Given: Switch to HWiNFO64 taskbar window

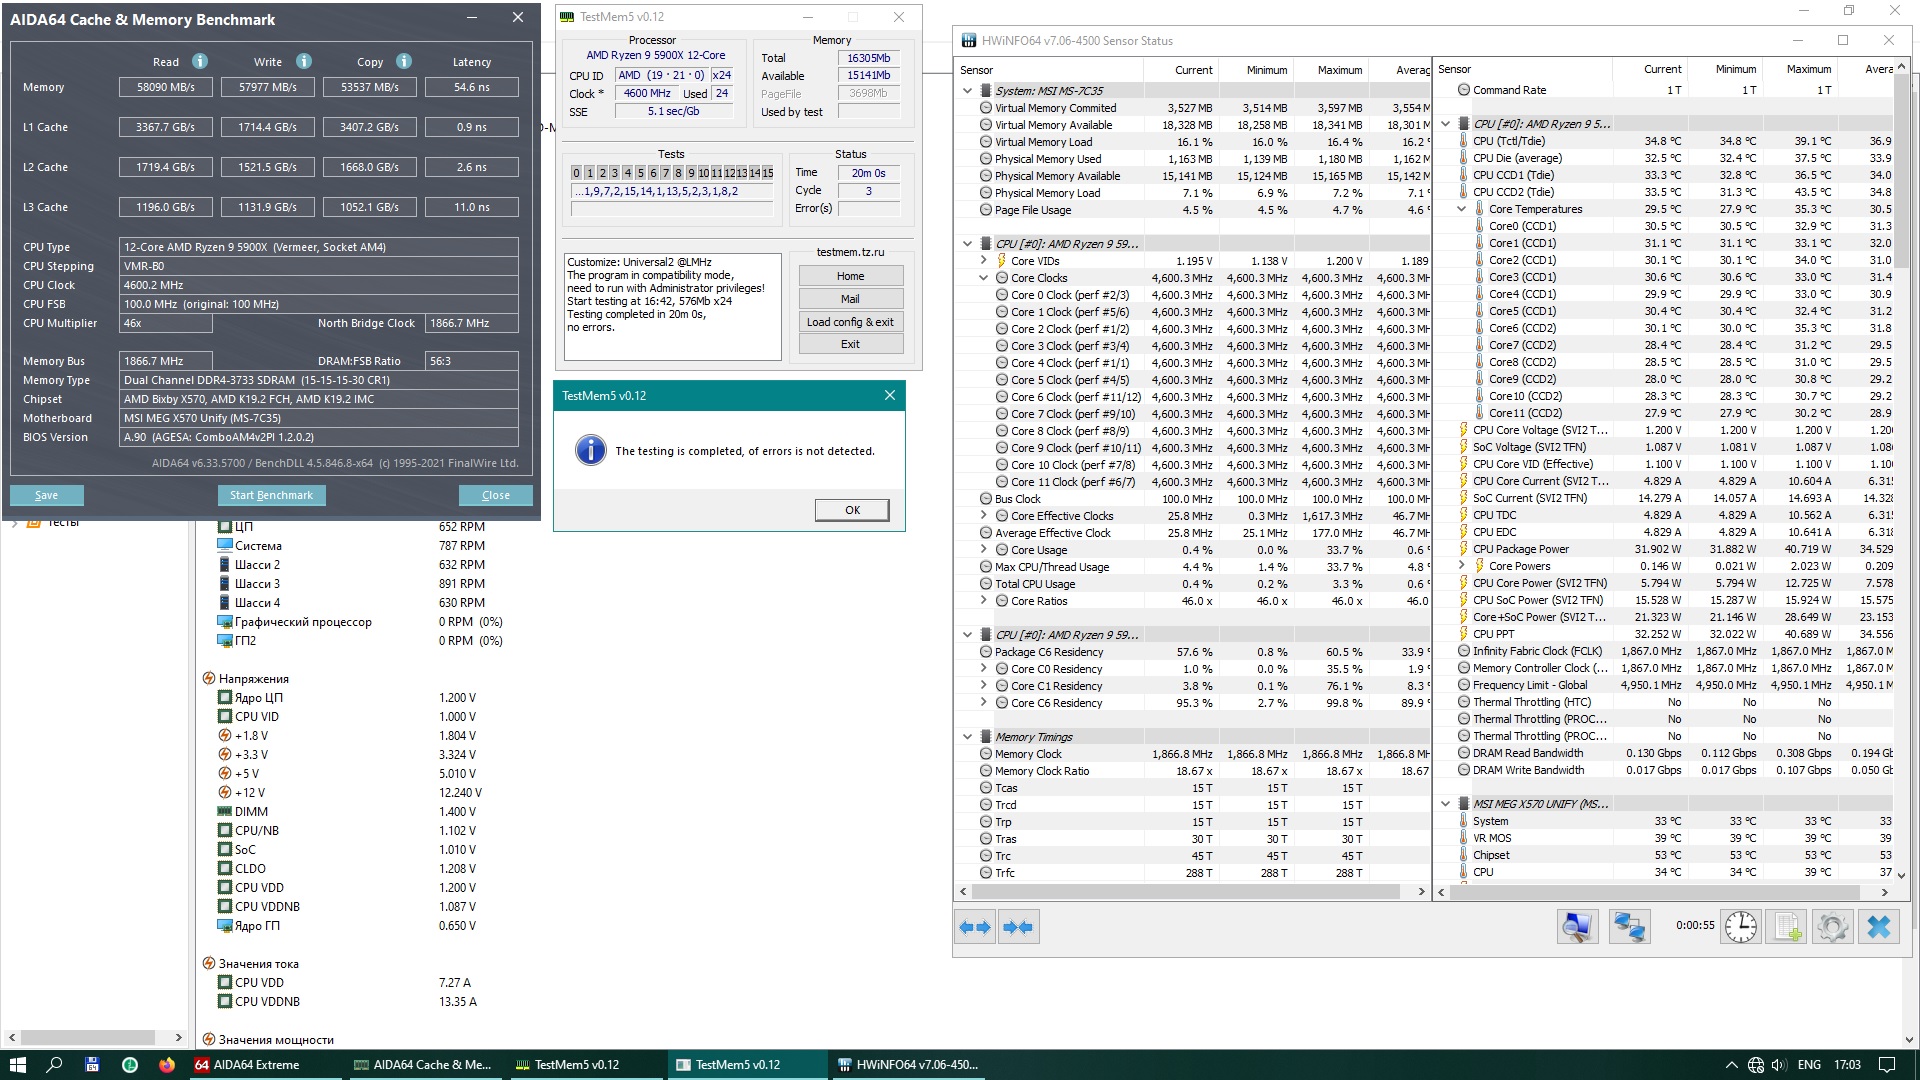Looking at the screenshot, I should point(907,1065).
